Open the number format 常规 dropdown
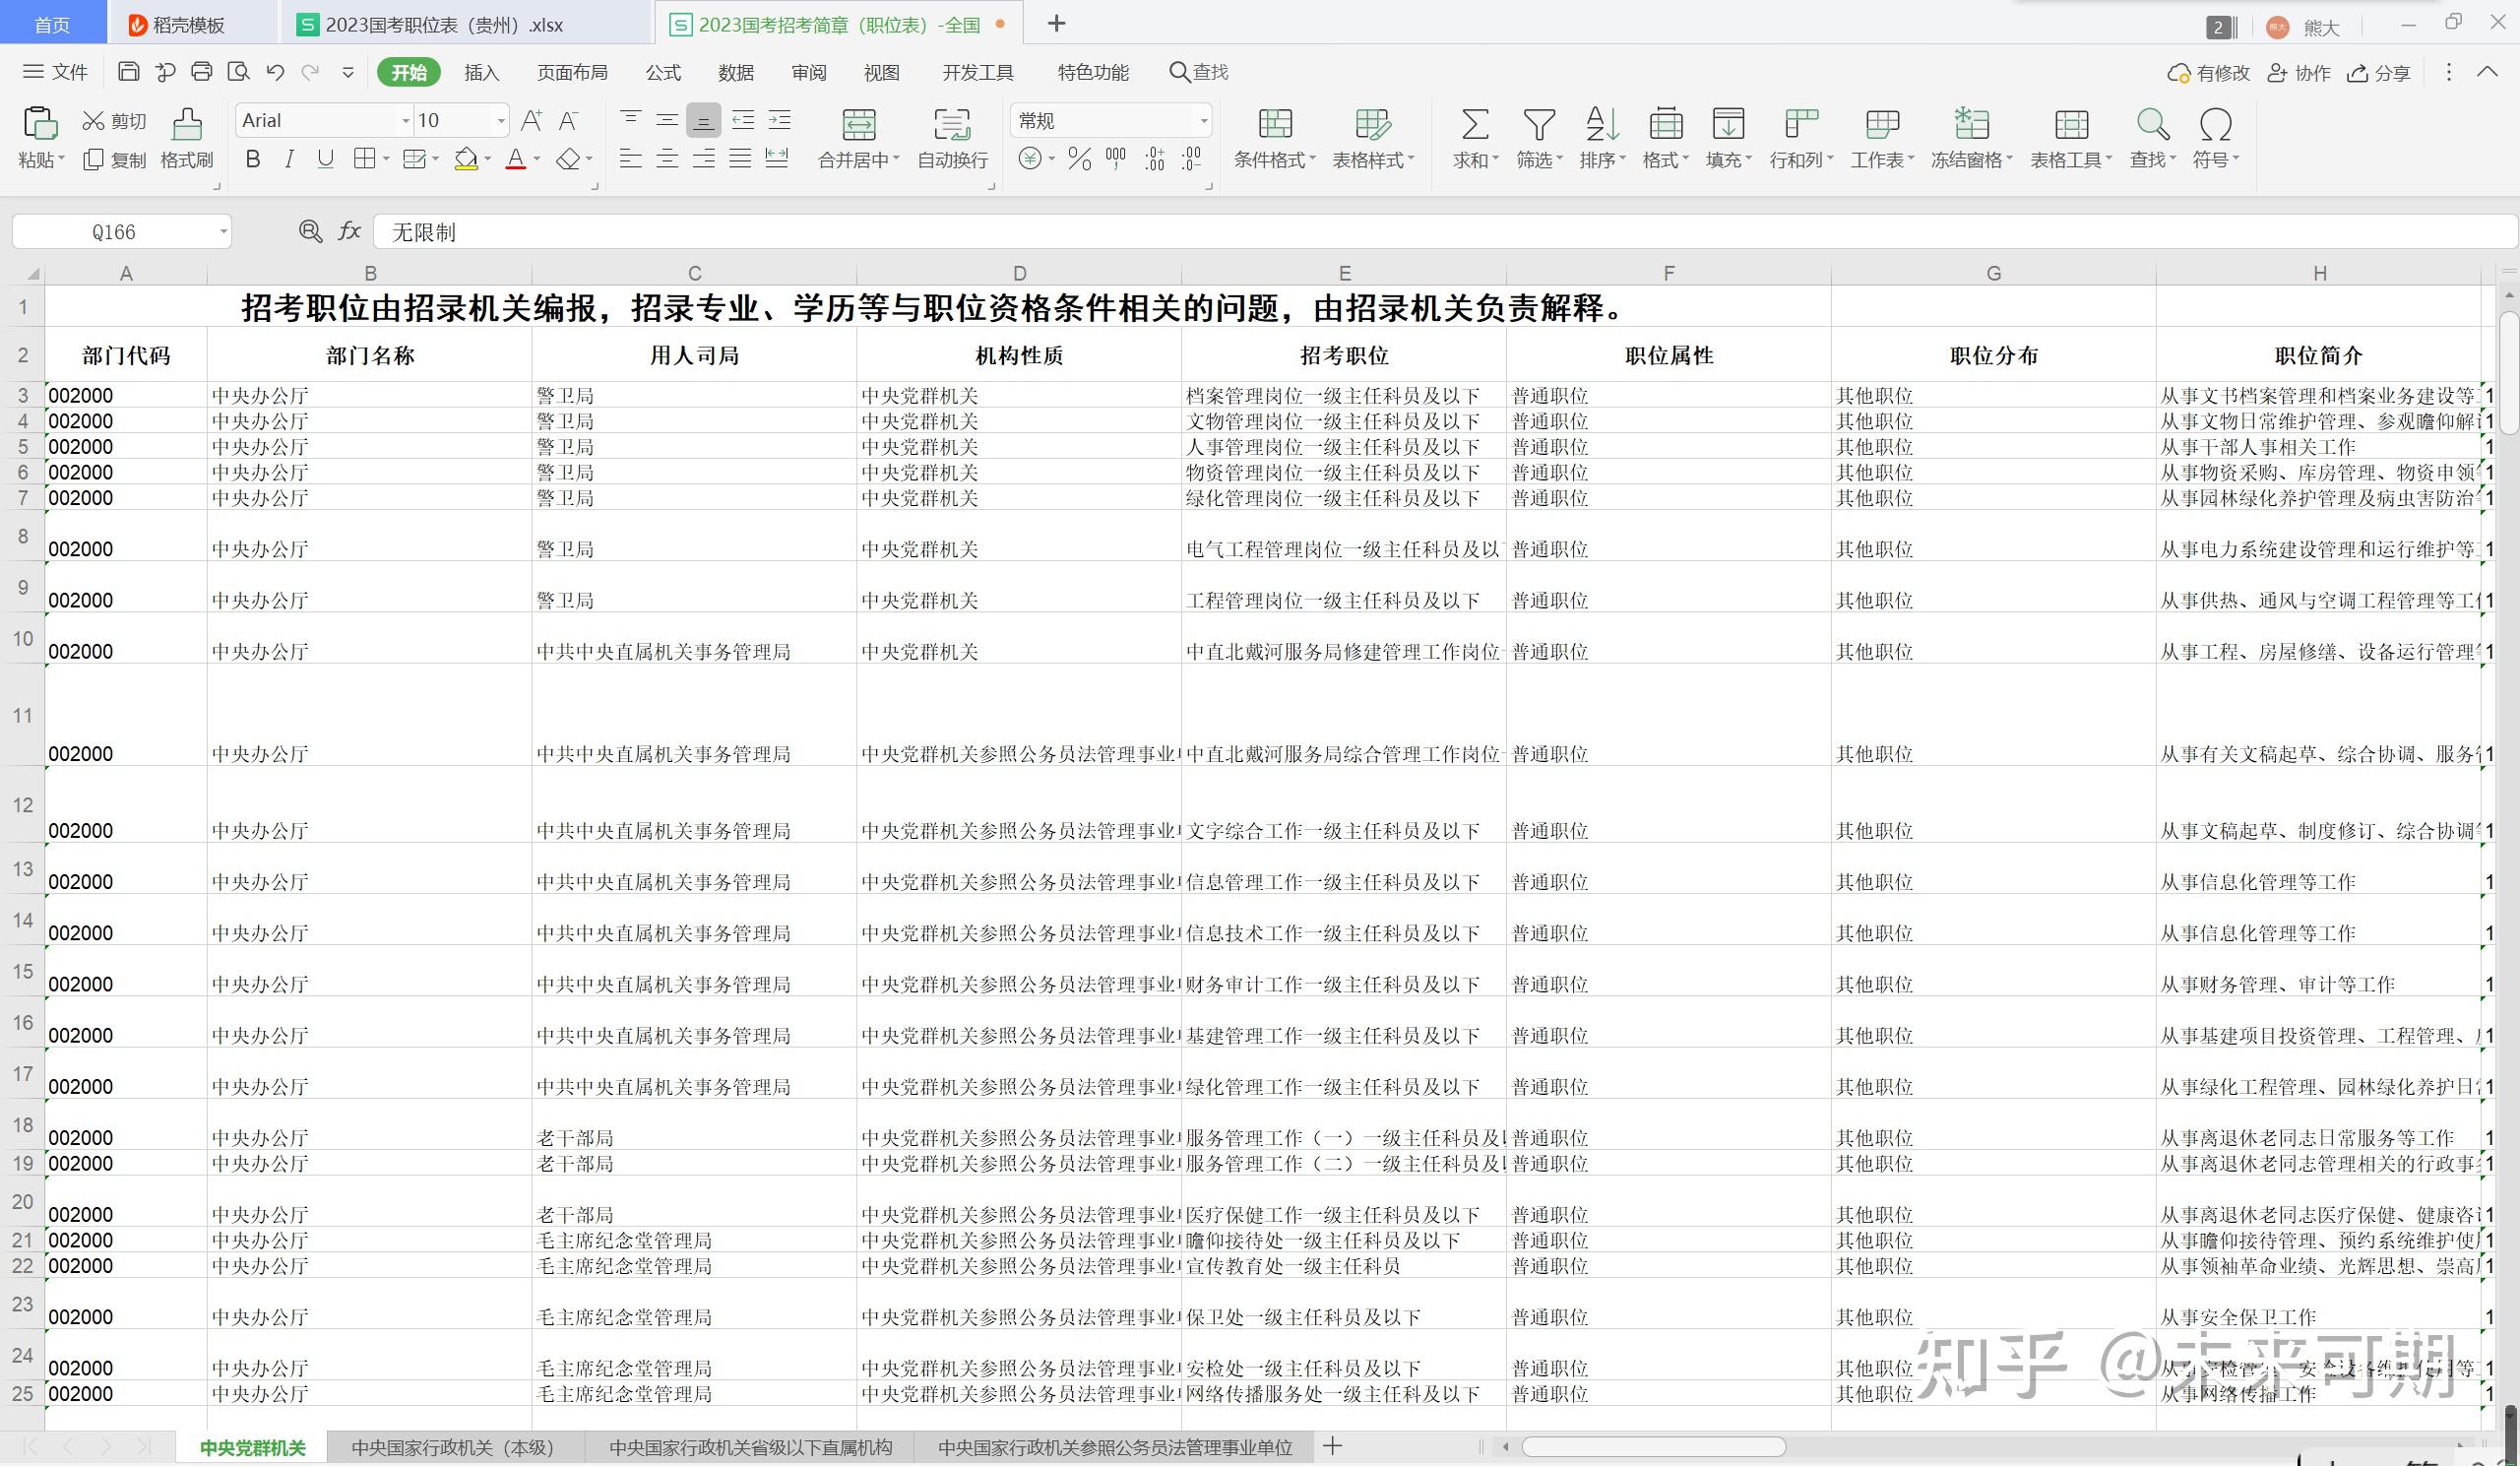This screenshot has width=2520, height=1466. coord(1204,121)
